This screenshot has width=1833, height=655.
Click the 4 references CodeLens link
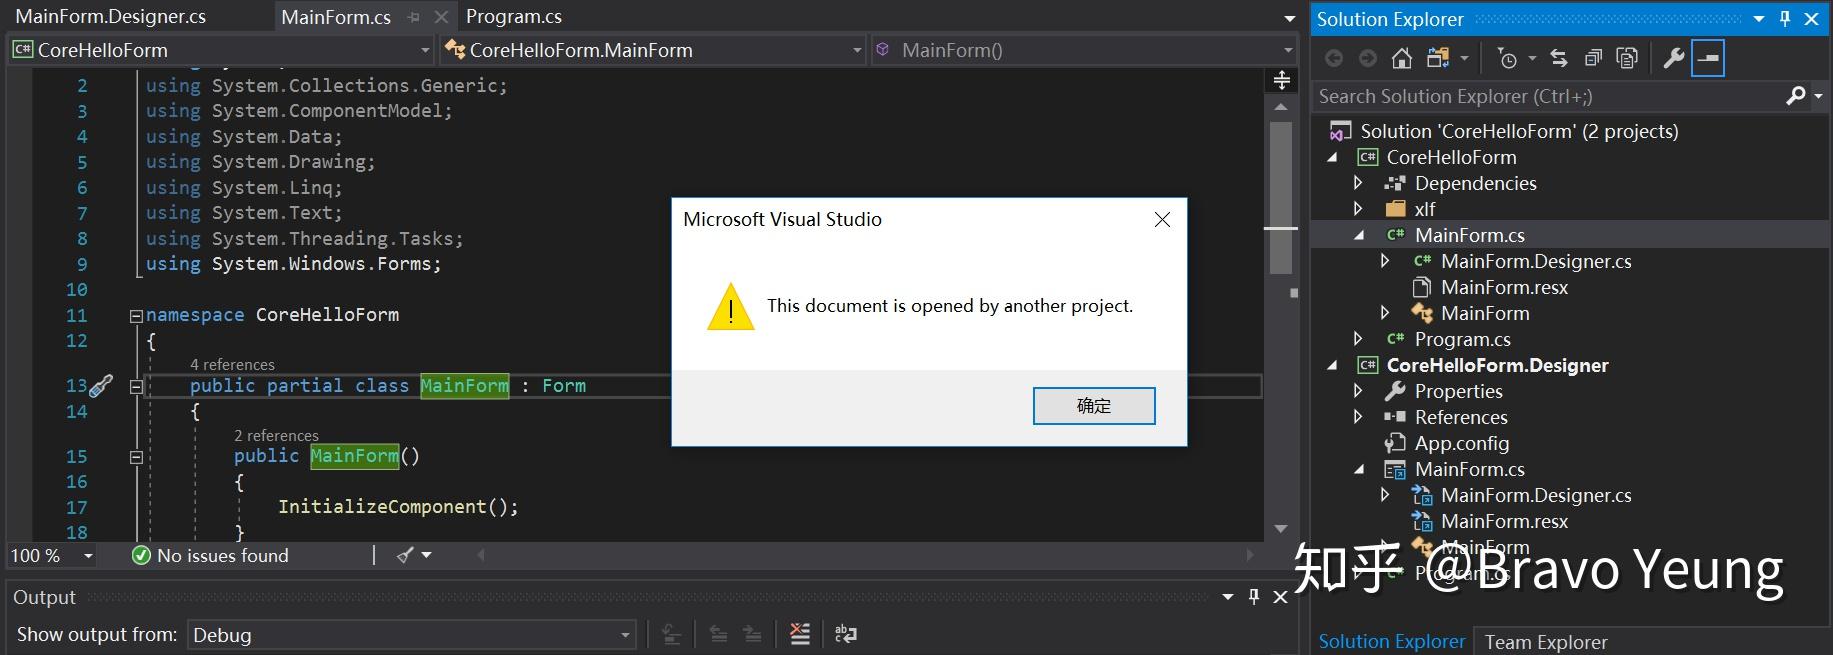(232, 365)
